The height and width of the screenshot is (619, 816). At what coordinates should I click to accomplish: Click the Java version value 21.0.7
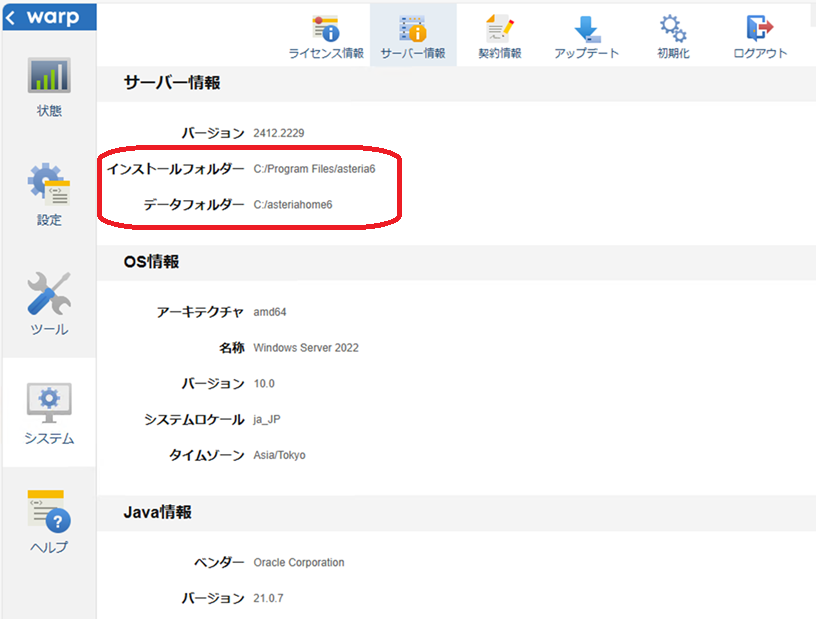tap(269, 598)
